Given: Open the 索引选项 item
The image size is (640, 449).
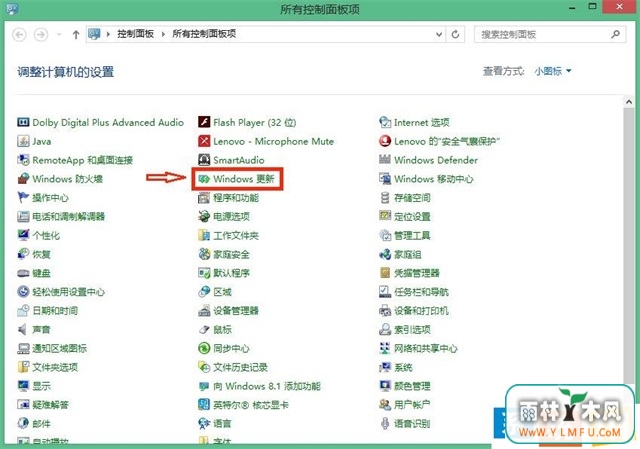Looking at the screenshot, I should point(405,329).
